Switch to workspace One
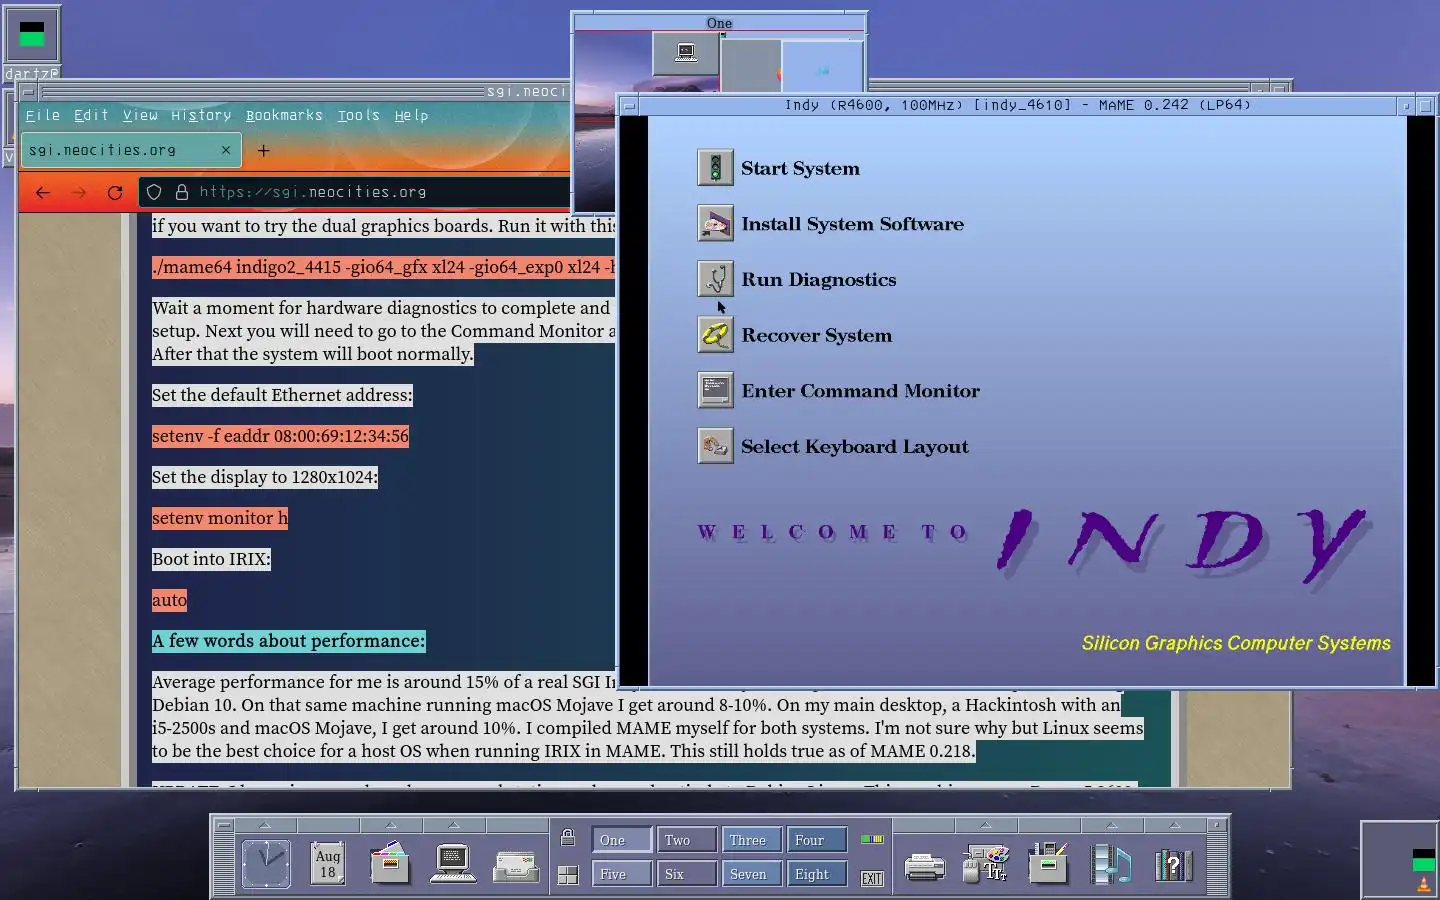The image size is (1440, 900). point(621,840)
